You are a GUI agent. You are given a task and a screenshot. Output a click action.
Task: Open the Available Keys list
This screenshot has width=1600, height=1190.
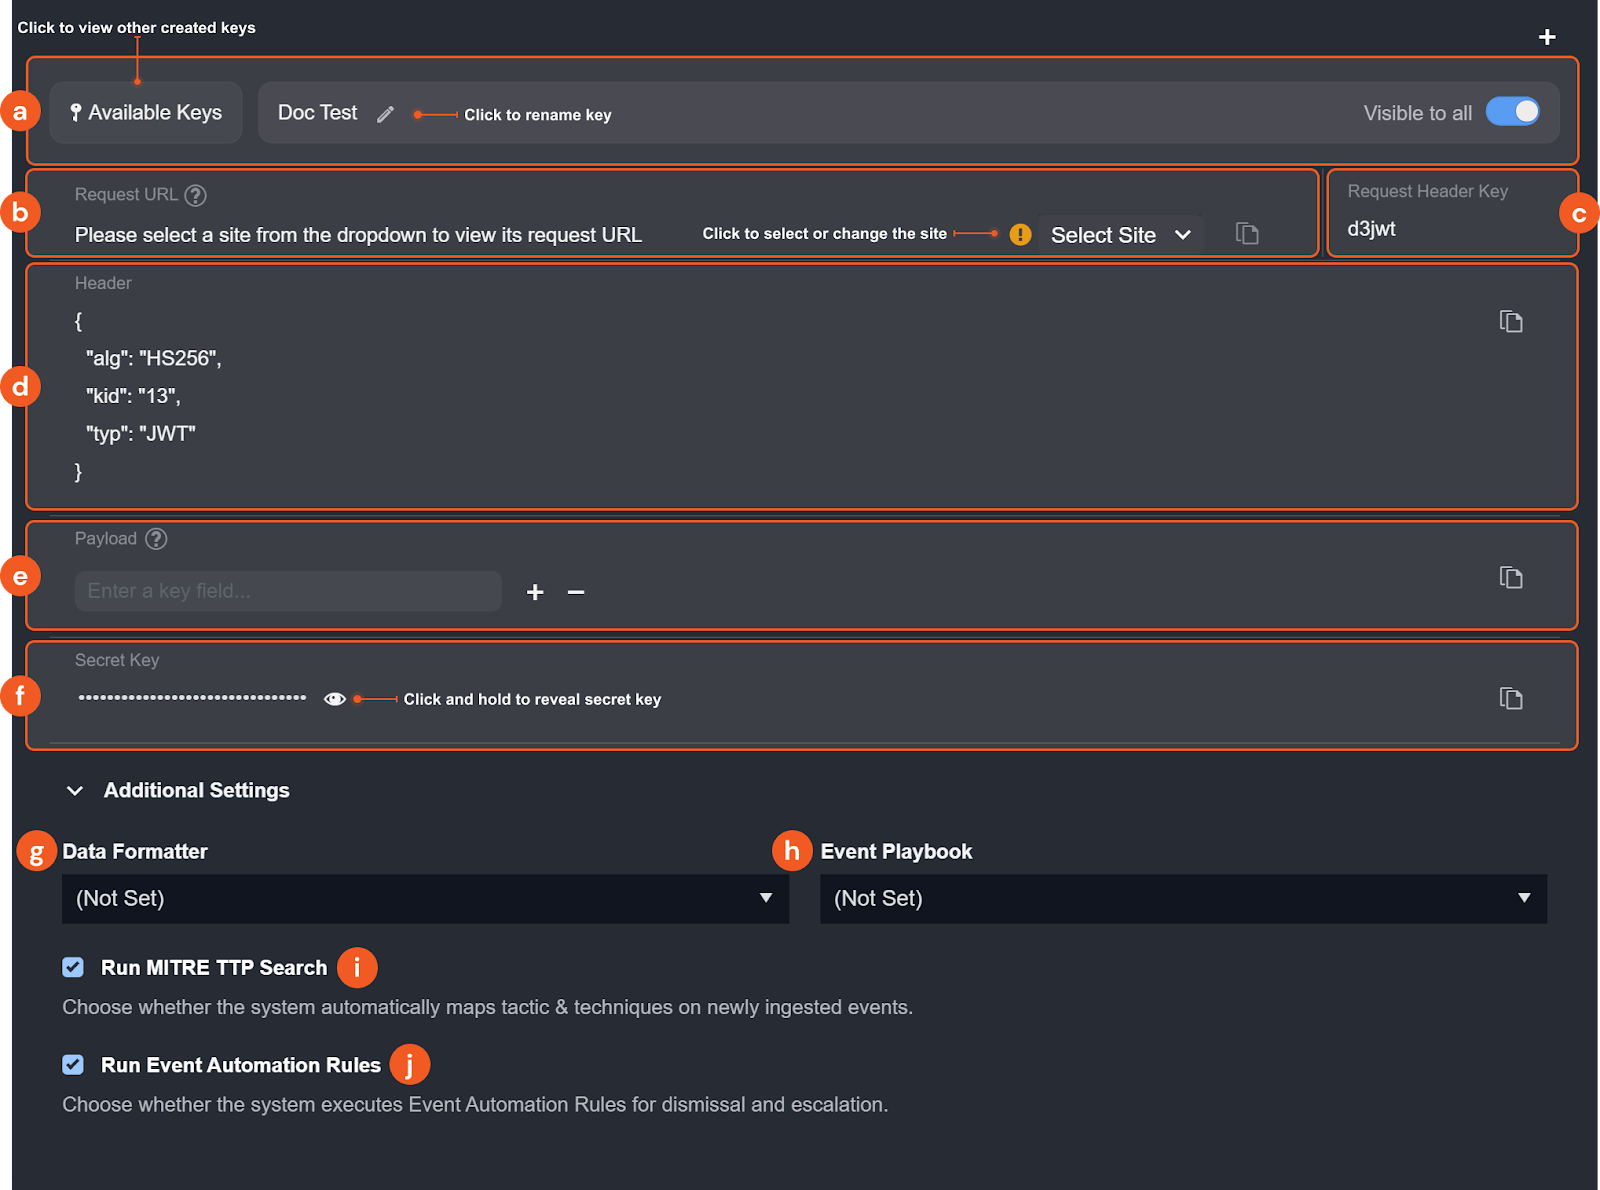[x=145, y=112]
